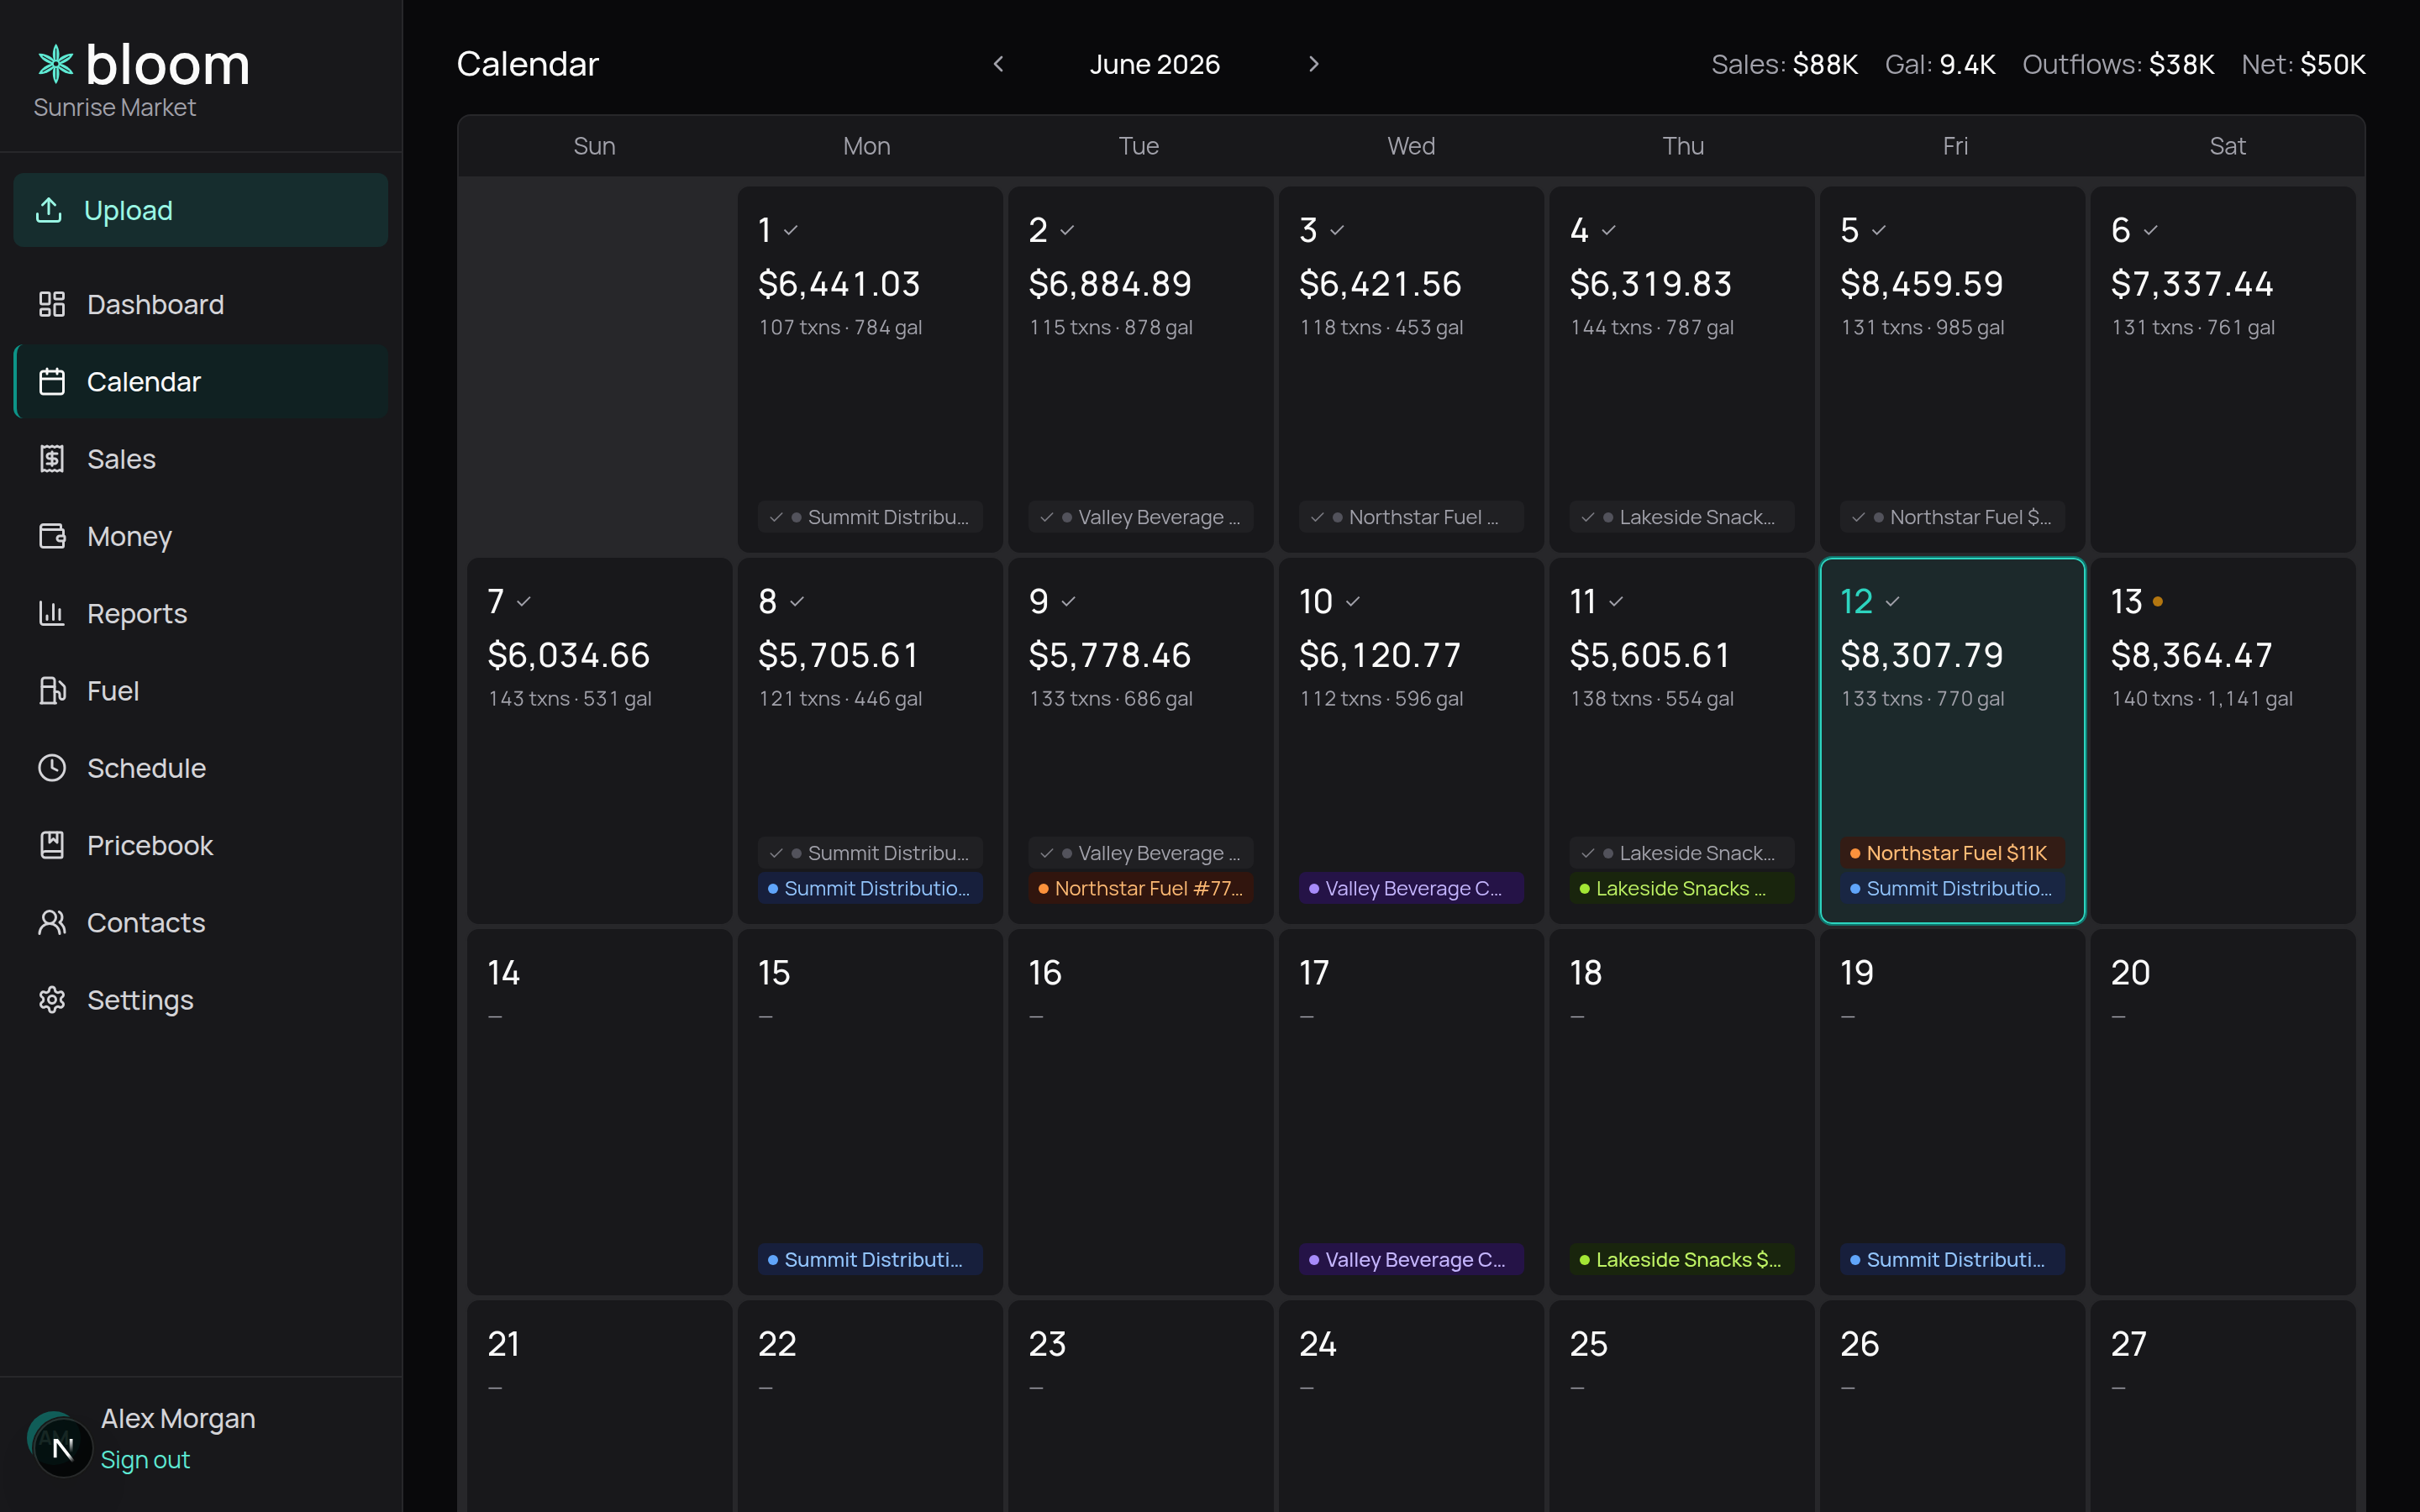This screenshot has width=2420, height=1512.
Task: Click the Reports bar chart icon
Action: [x=52, y=613]
